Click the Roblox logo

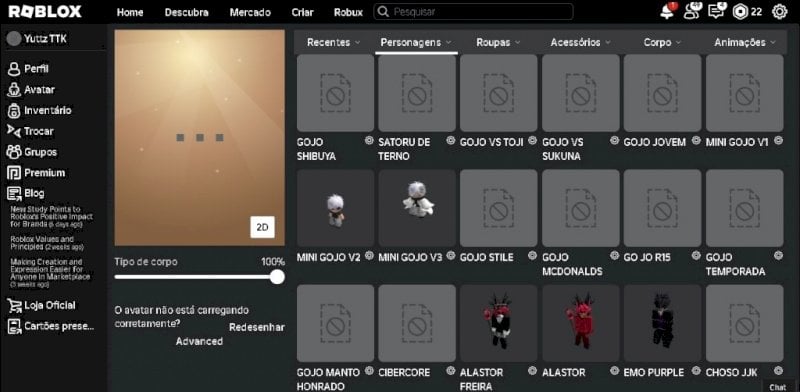45,12
